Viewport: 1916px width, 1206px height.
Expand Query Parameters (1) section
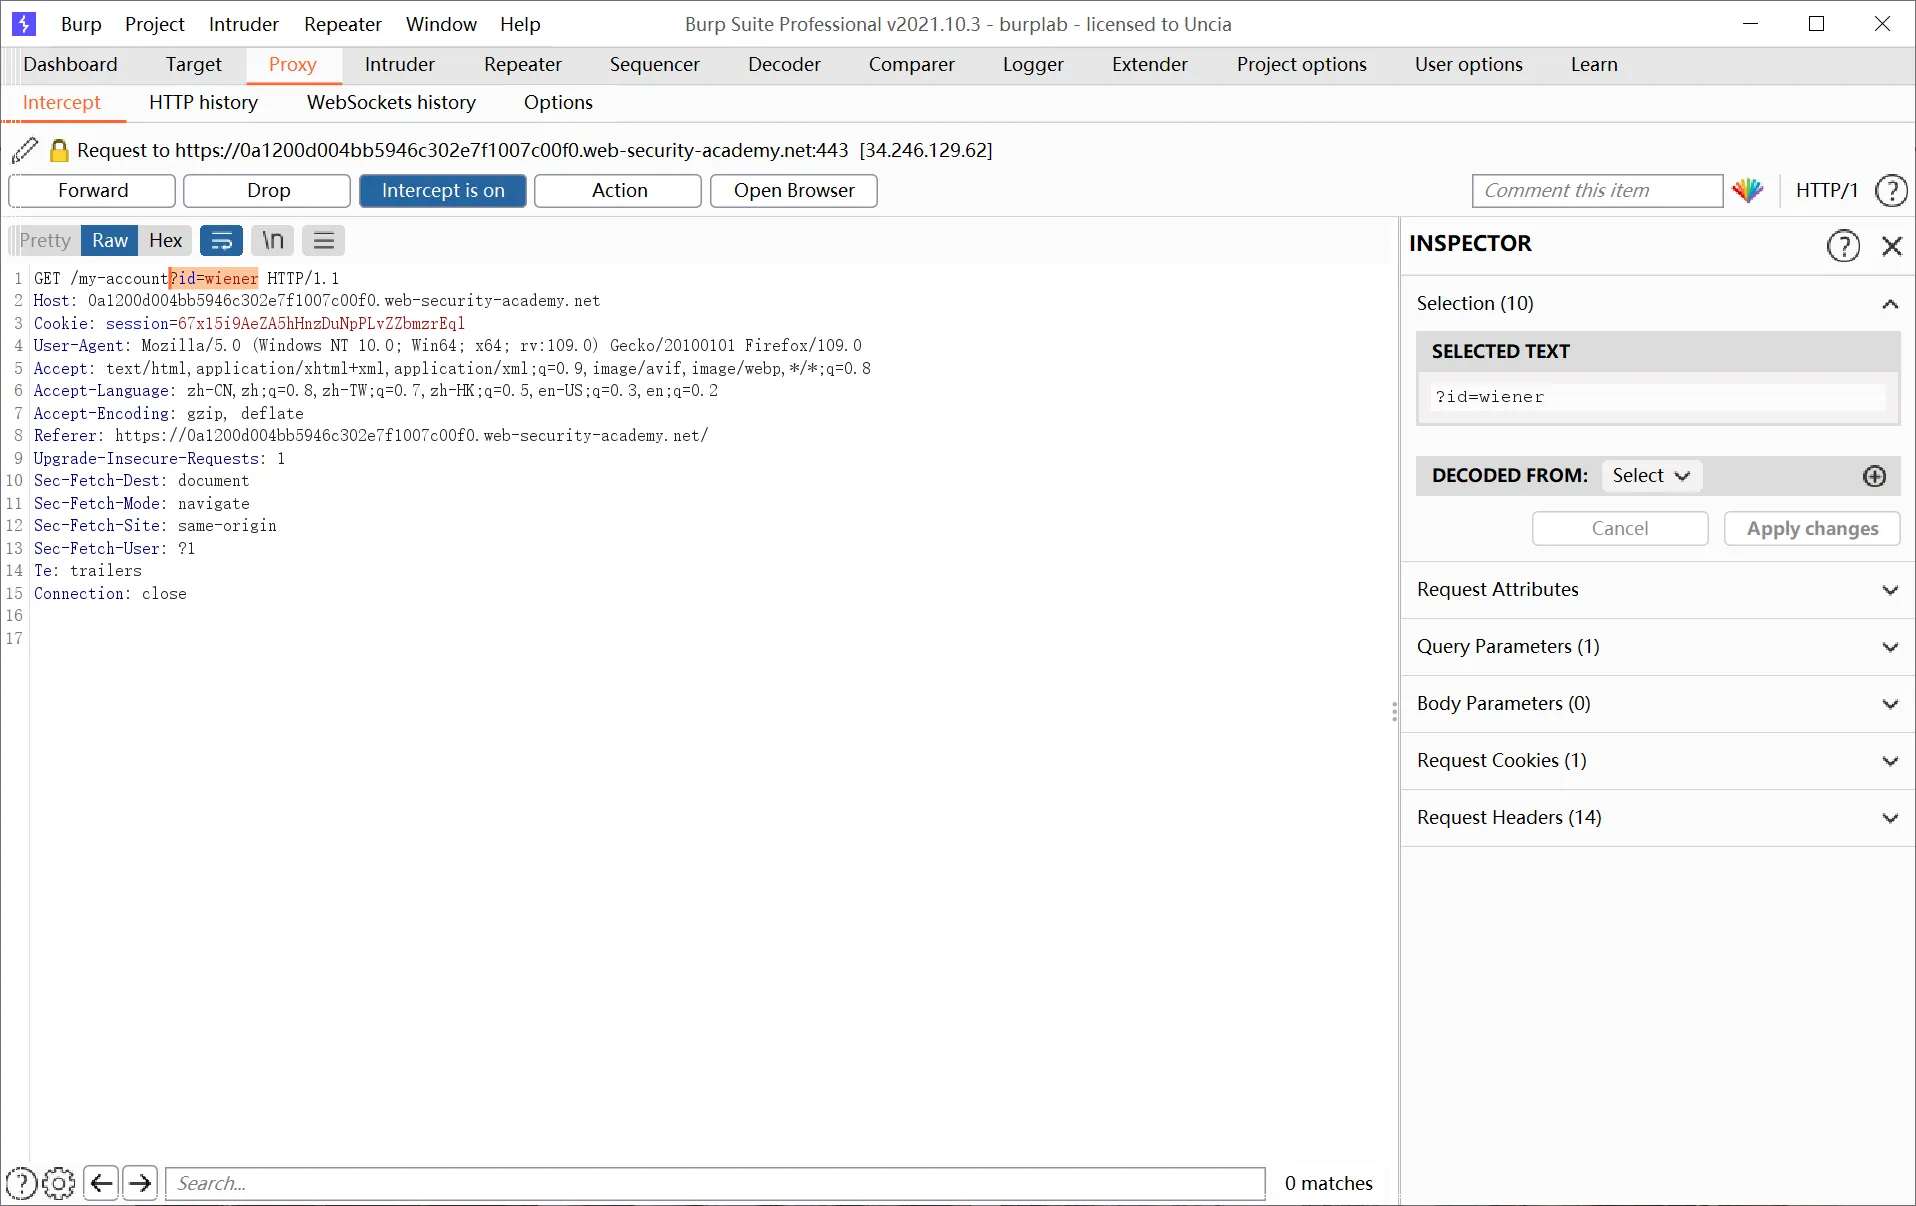(1658, 647)
